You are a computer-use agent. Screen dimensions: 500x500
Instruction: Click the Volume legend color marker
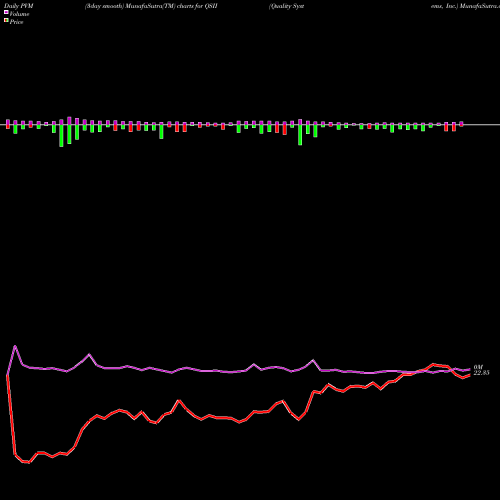tap(6, 13)
